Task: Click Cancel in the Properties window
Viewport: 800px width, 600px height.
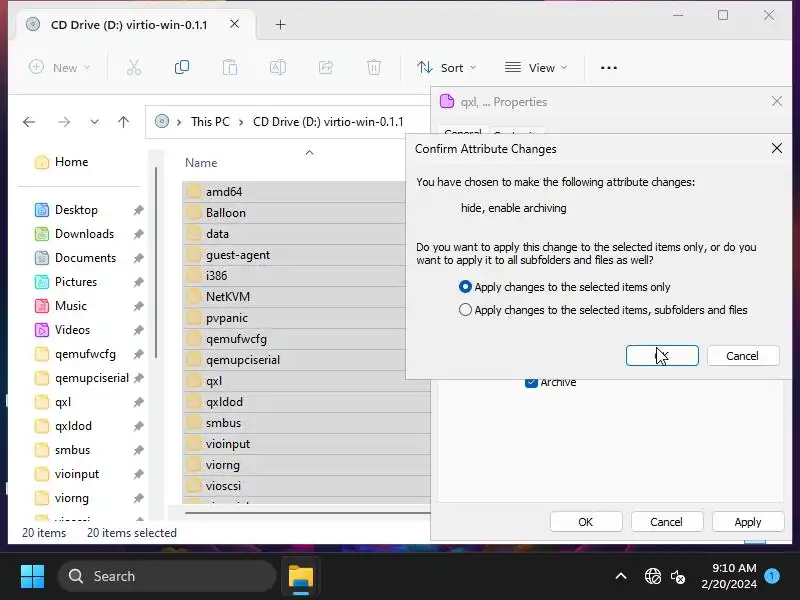Action: pos(666,521)
